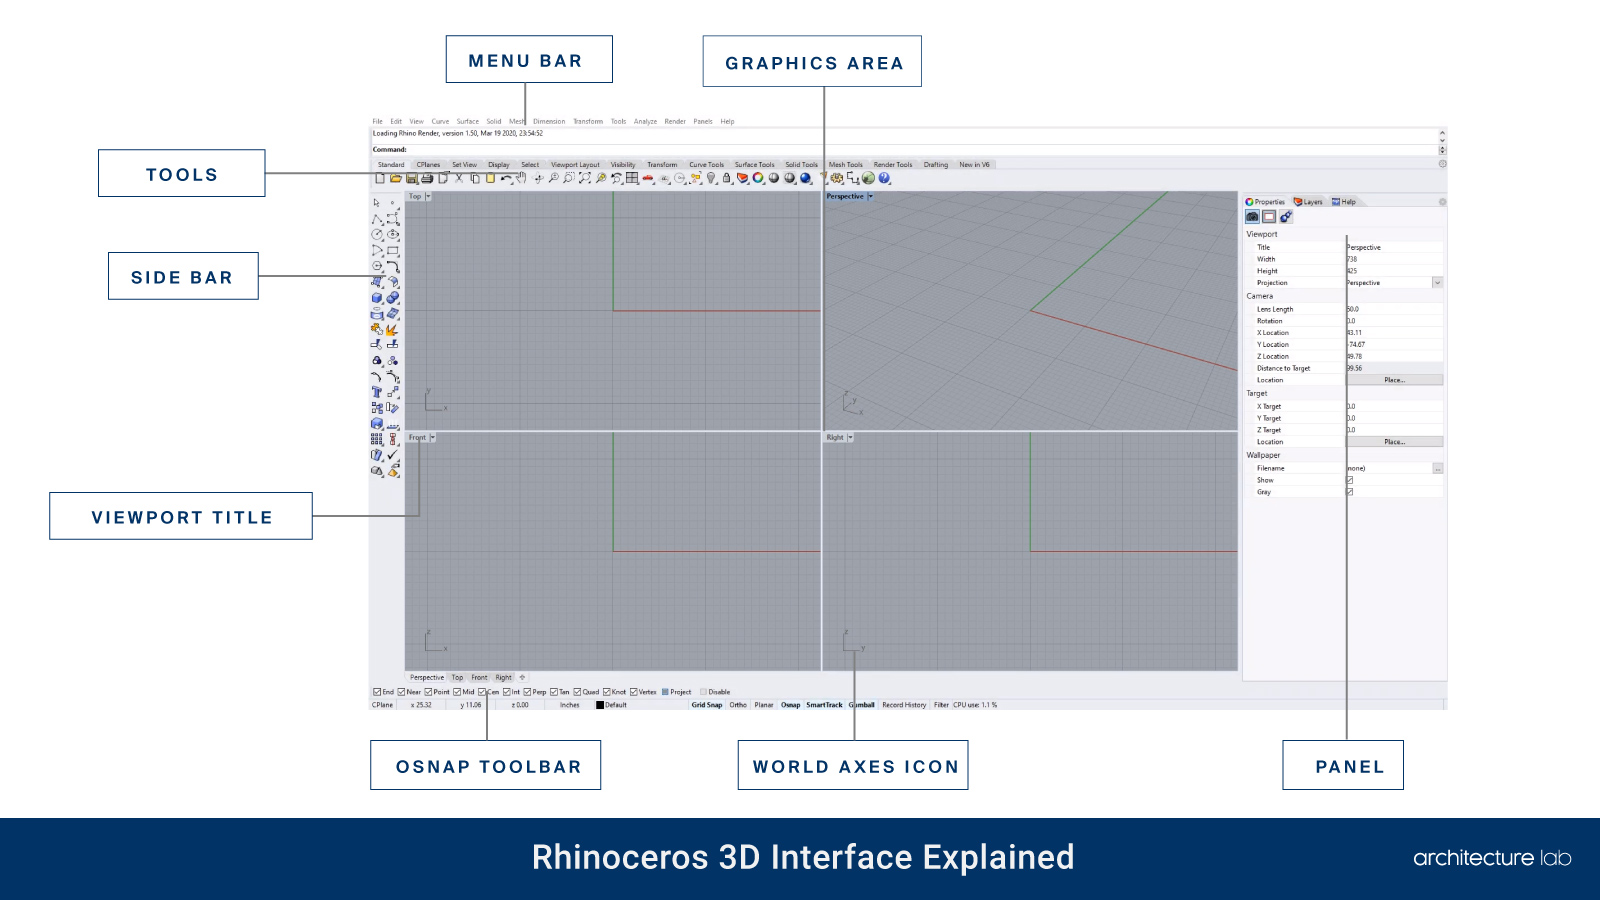The image size is (1600, 900).
Task: Toggle the Quad osnap checkbox
Action: (x=577, y=692)
